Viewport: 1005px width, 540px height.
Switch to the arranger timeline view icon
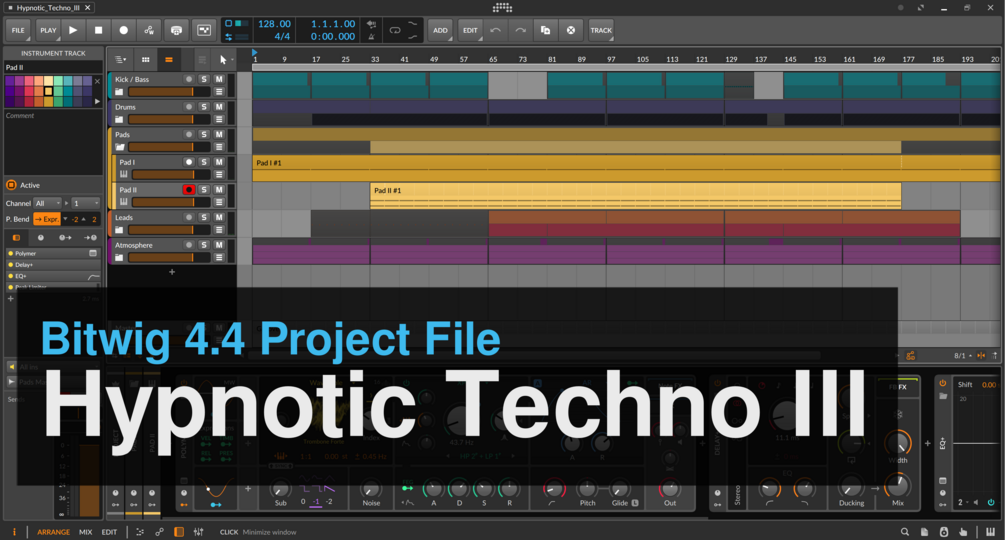(169, 60)
